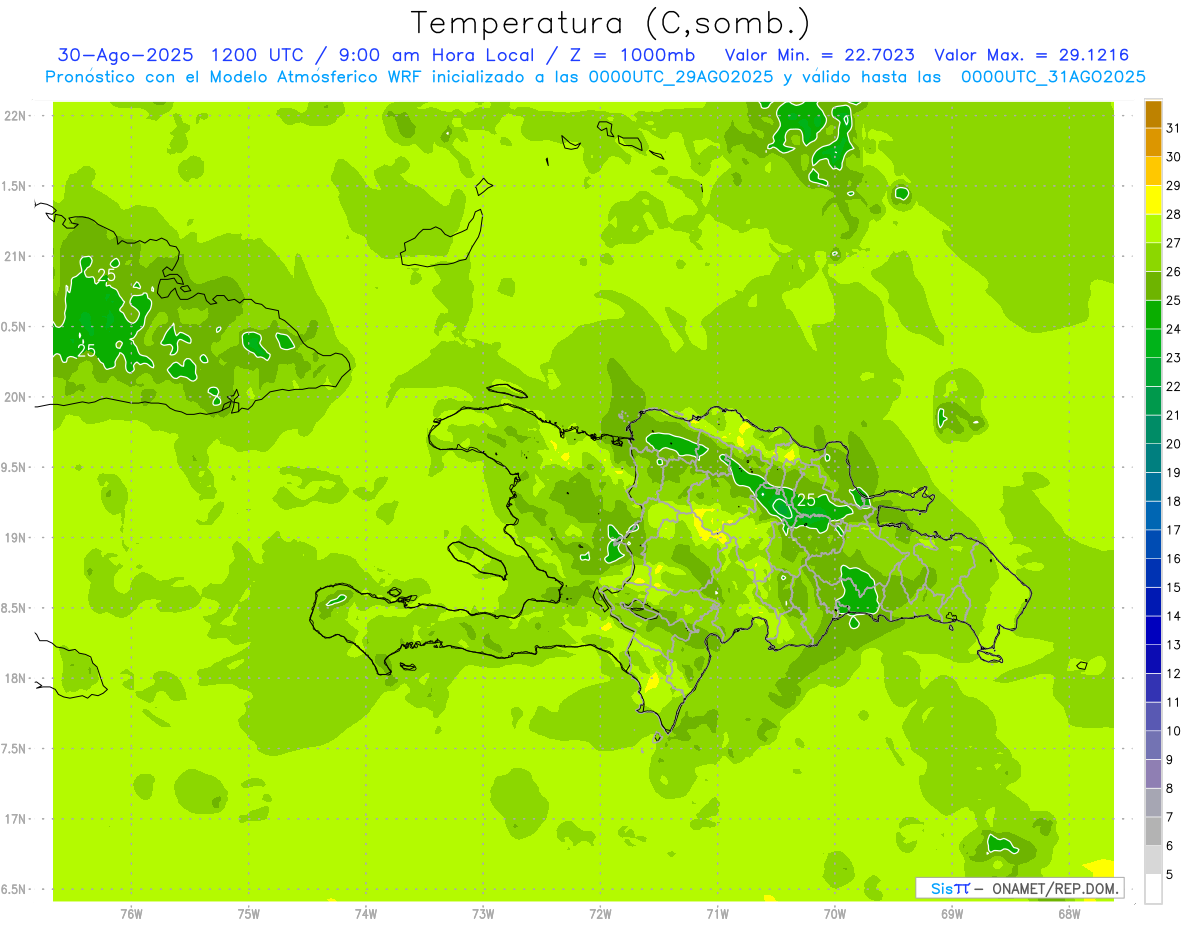Click the 75W longitude axis label

tap(249, 914)
